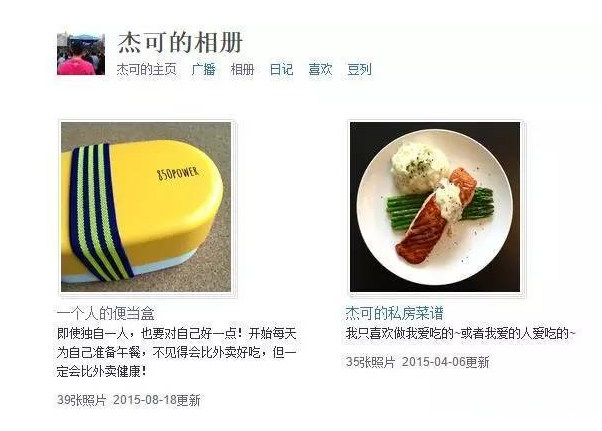Click the page heading 杰可的相册

[180, 42]
